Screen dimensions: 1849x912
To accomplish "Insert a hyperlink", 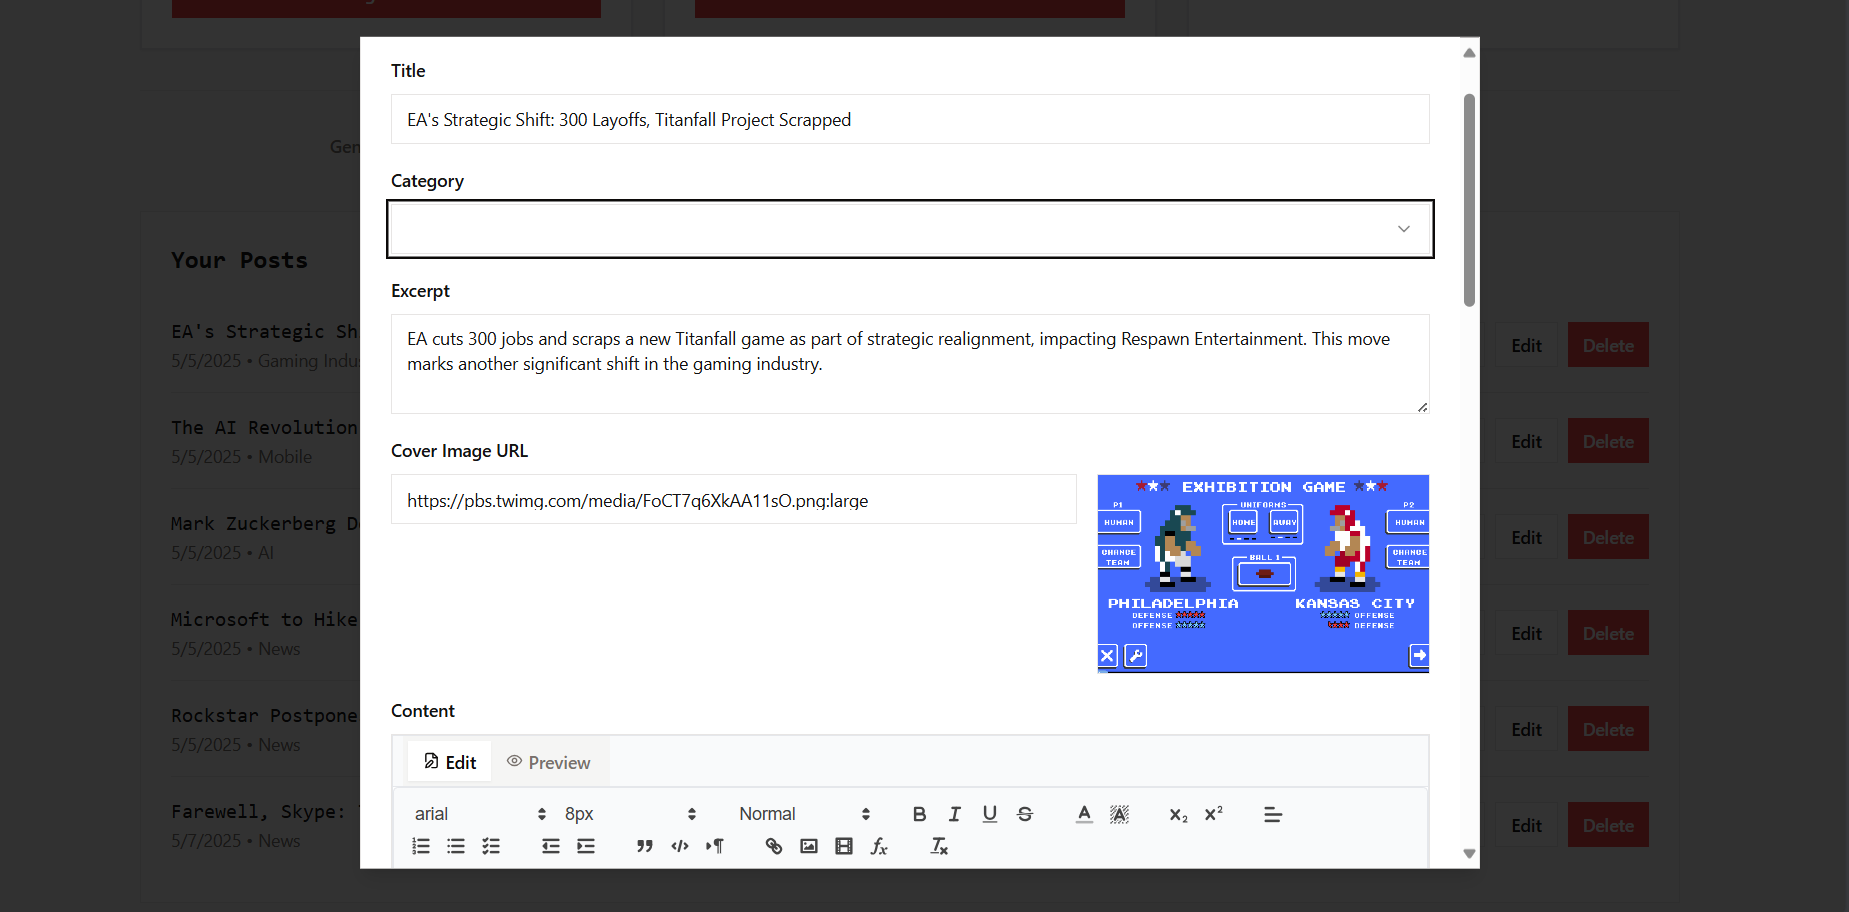I will tap(774, 846).
